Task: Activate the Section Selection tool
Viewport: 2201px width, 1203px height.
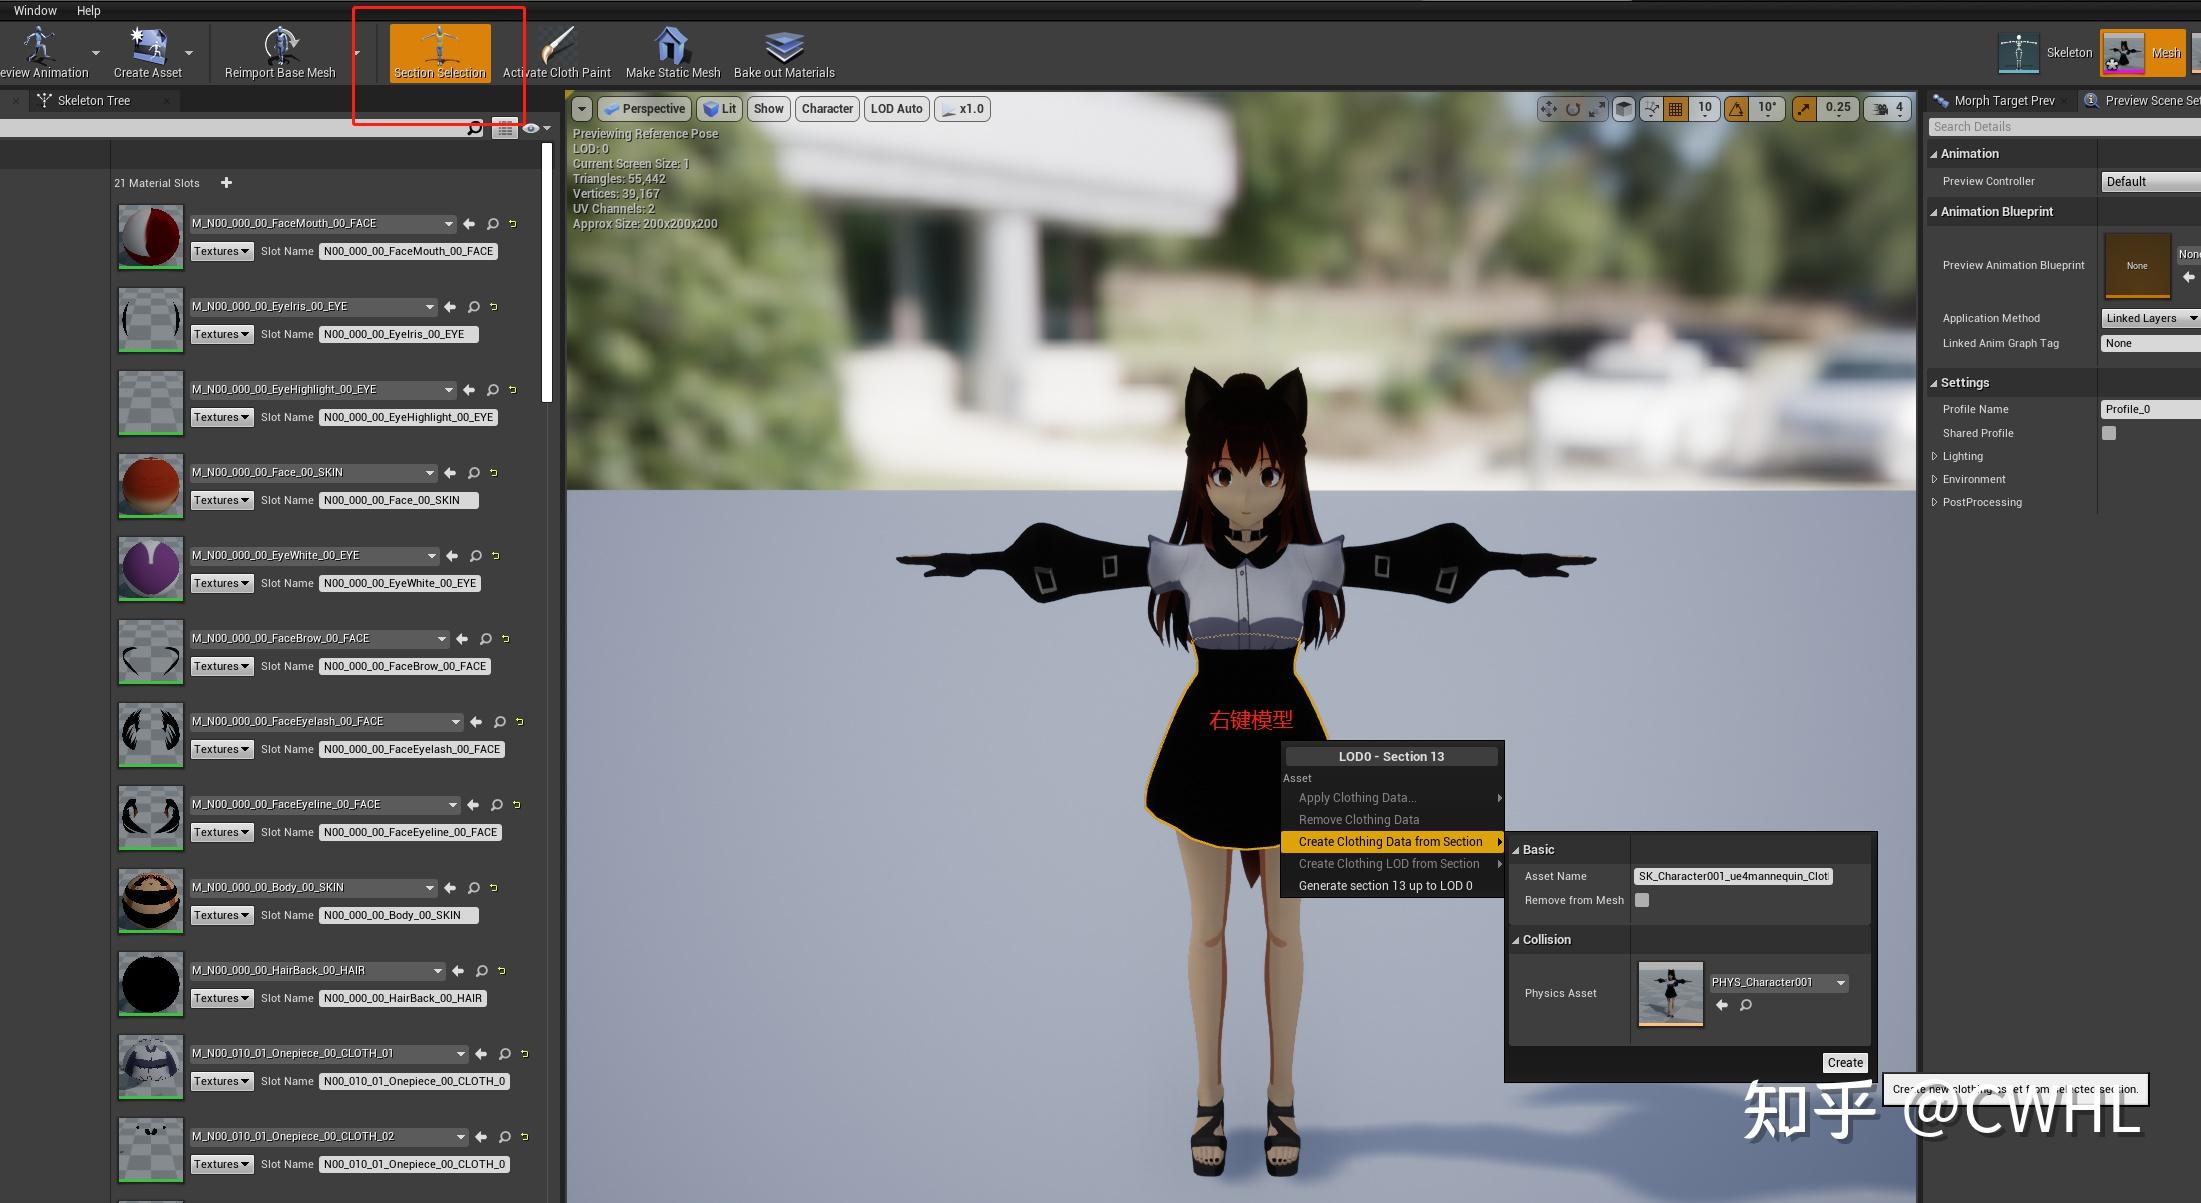Action: (440, 52)
